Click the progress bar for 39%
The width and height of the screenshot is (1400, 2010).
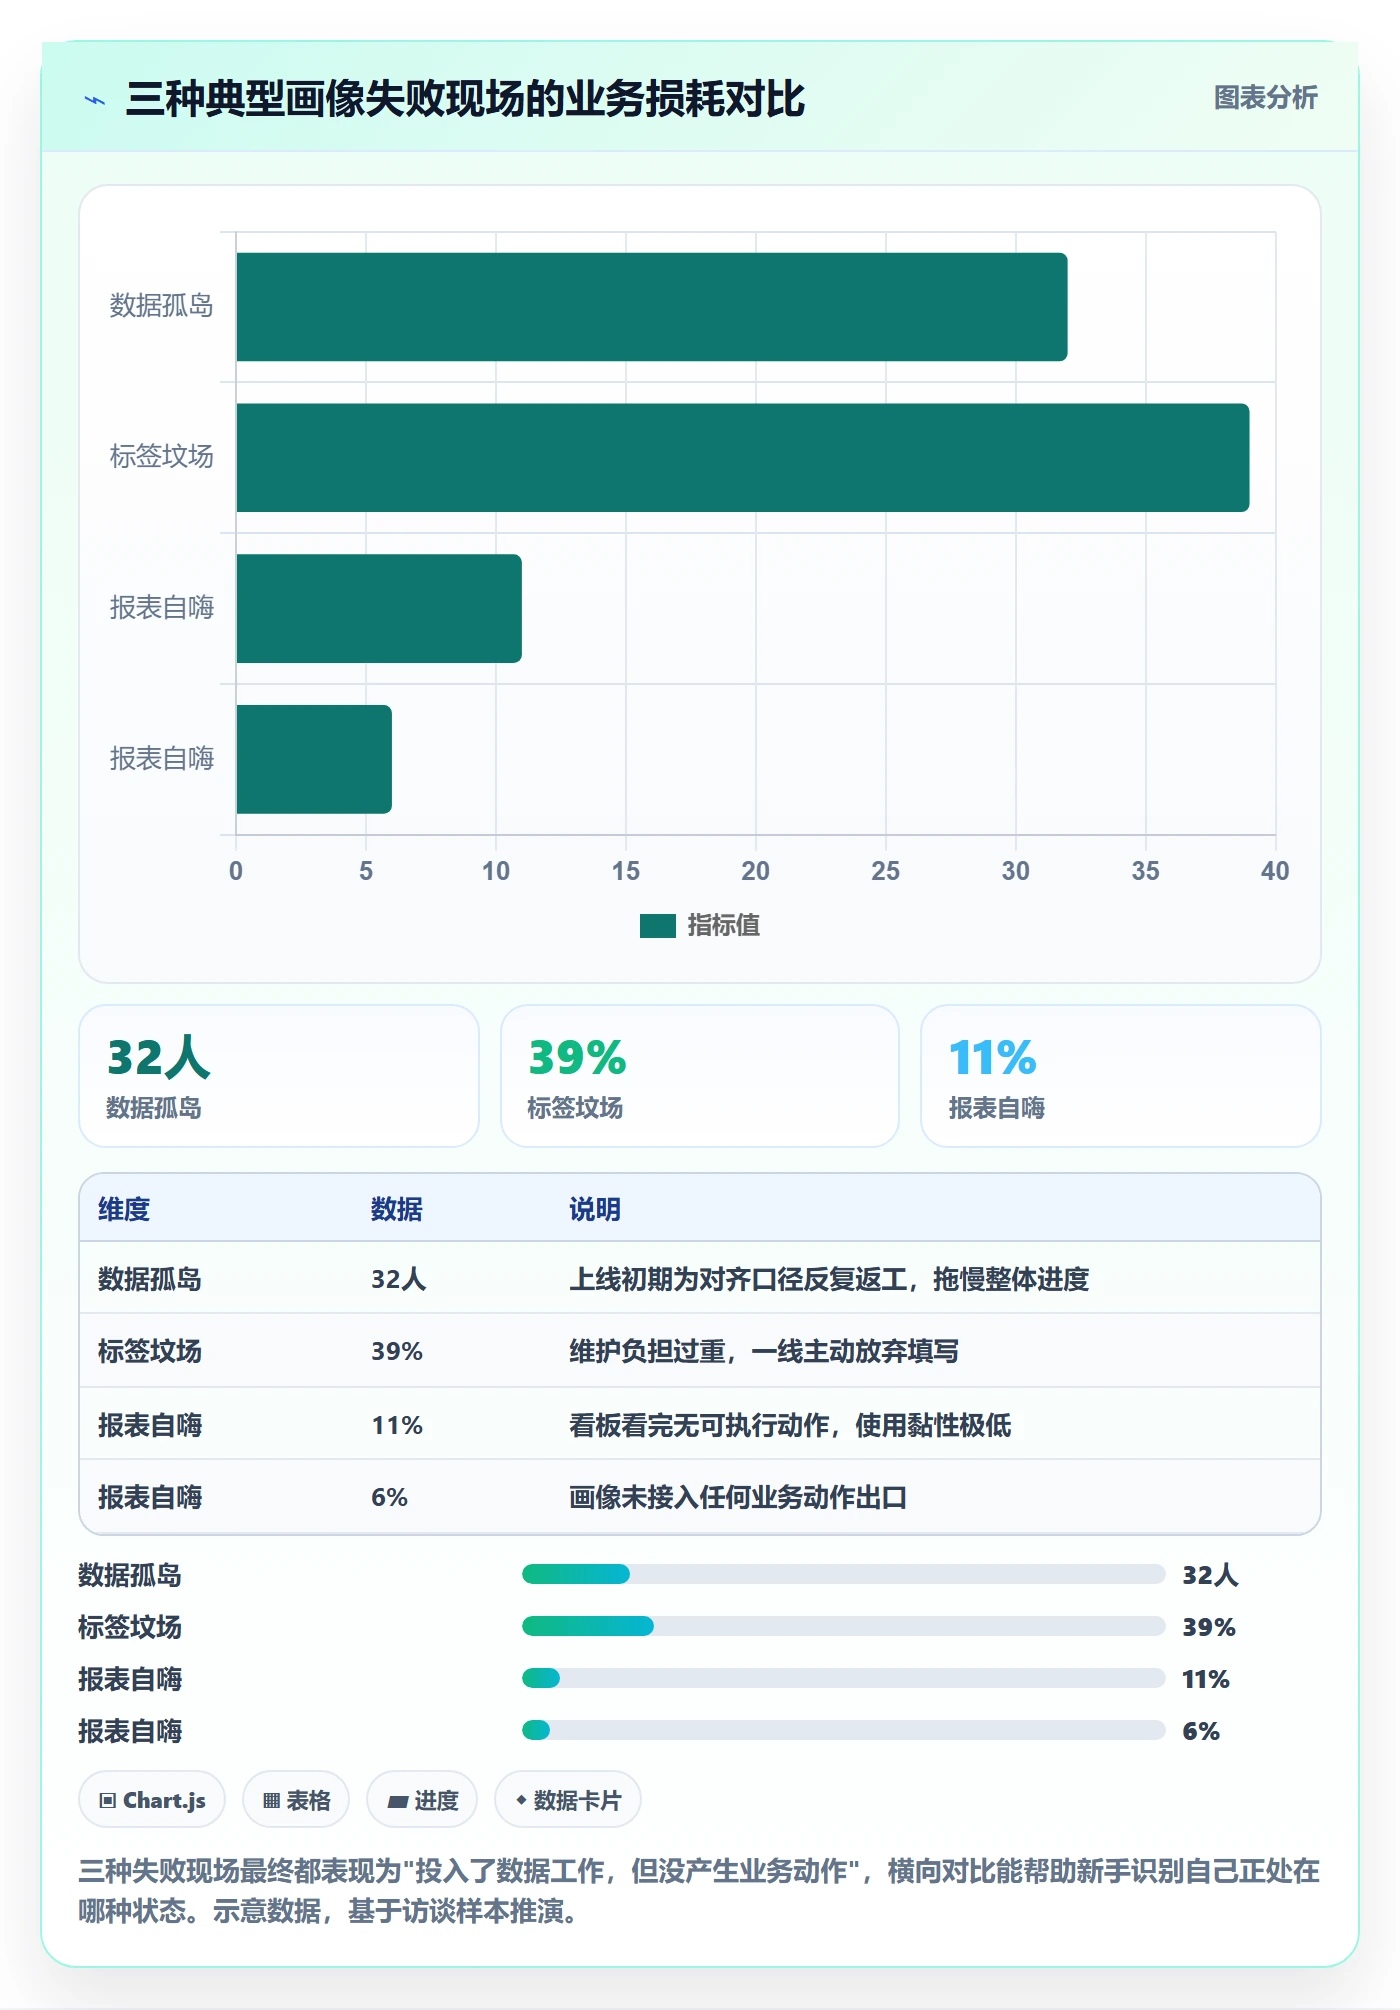tap(843, 1626)
